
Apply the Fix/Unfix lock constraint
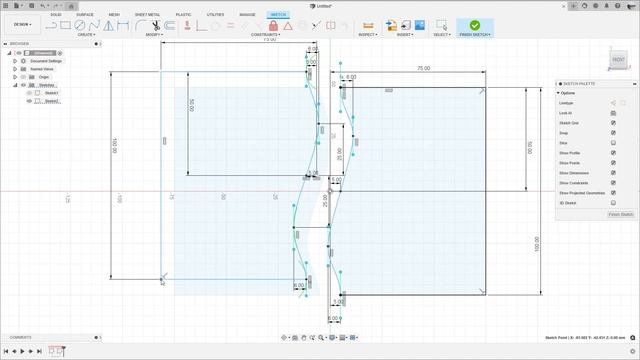click(x=273, y=25)
